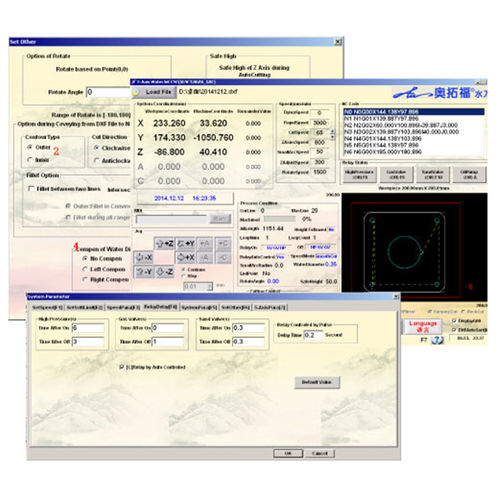Open the SetSpeed tab in System Parameter
This screenshot has width=500, height=500.
[47, 307]
